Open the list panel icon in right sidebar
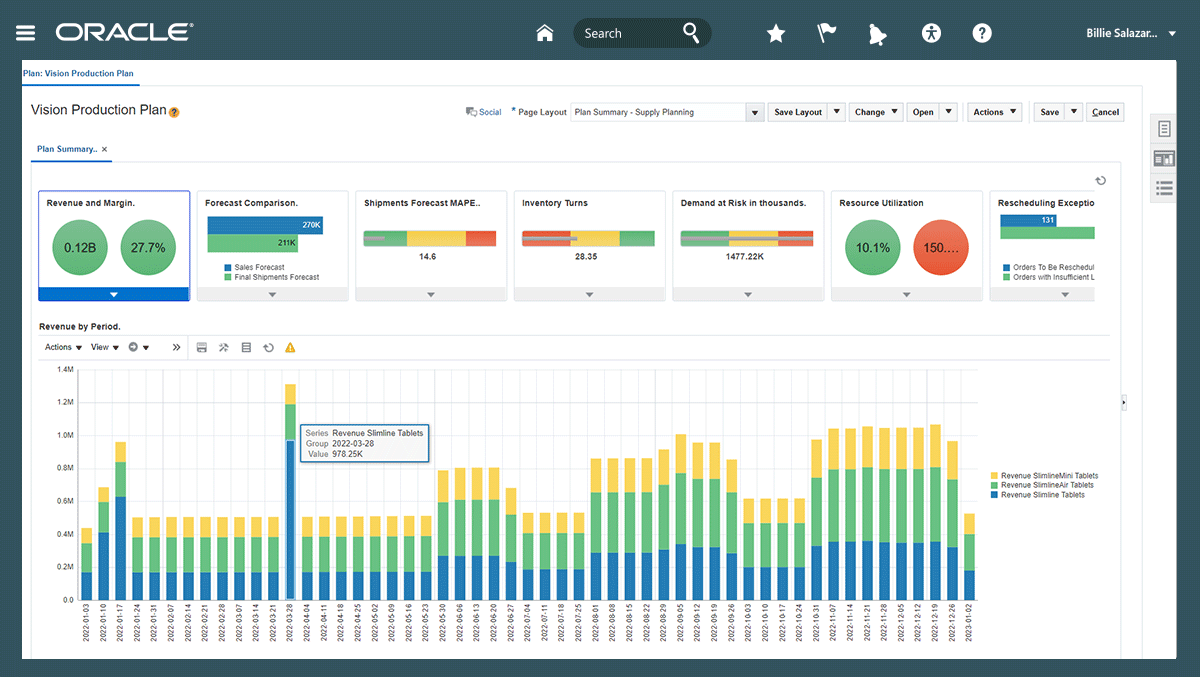This screenshot has width=1200, height=677. pyautogui.click(x=1164, y=187)
